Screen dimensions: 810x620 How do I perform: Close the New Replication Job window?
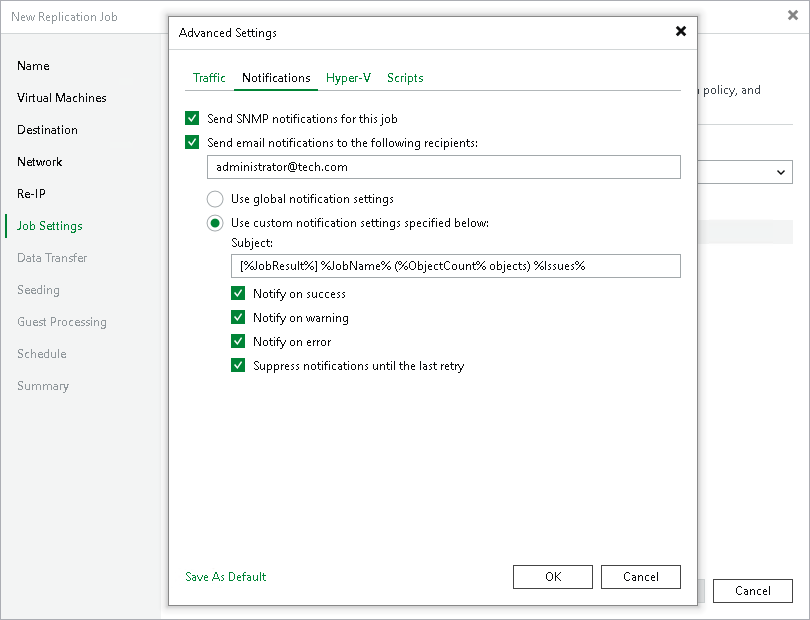(792, 16)
